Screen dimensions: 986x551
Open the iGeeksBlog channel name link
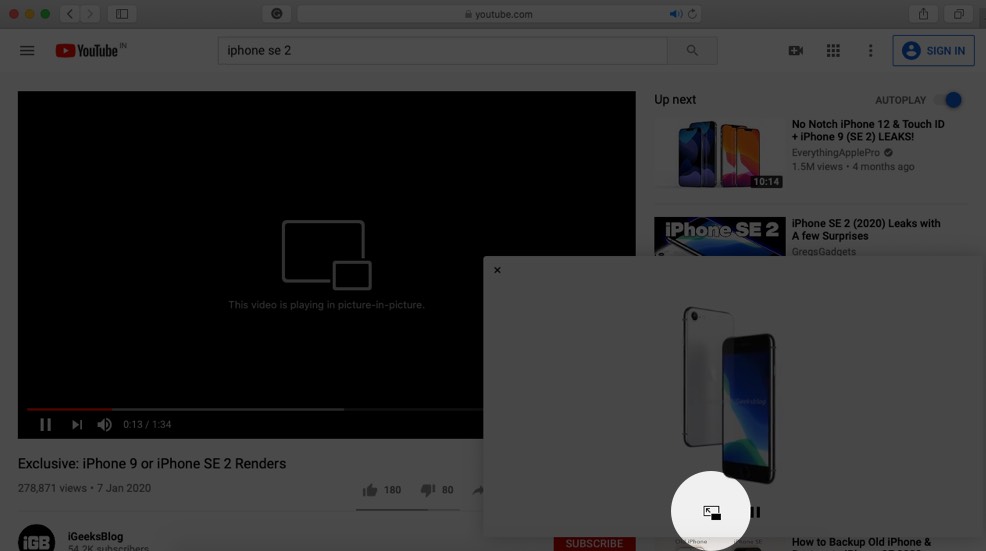coord(96,537)
